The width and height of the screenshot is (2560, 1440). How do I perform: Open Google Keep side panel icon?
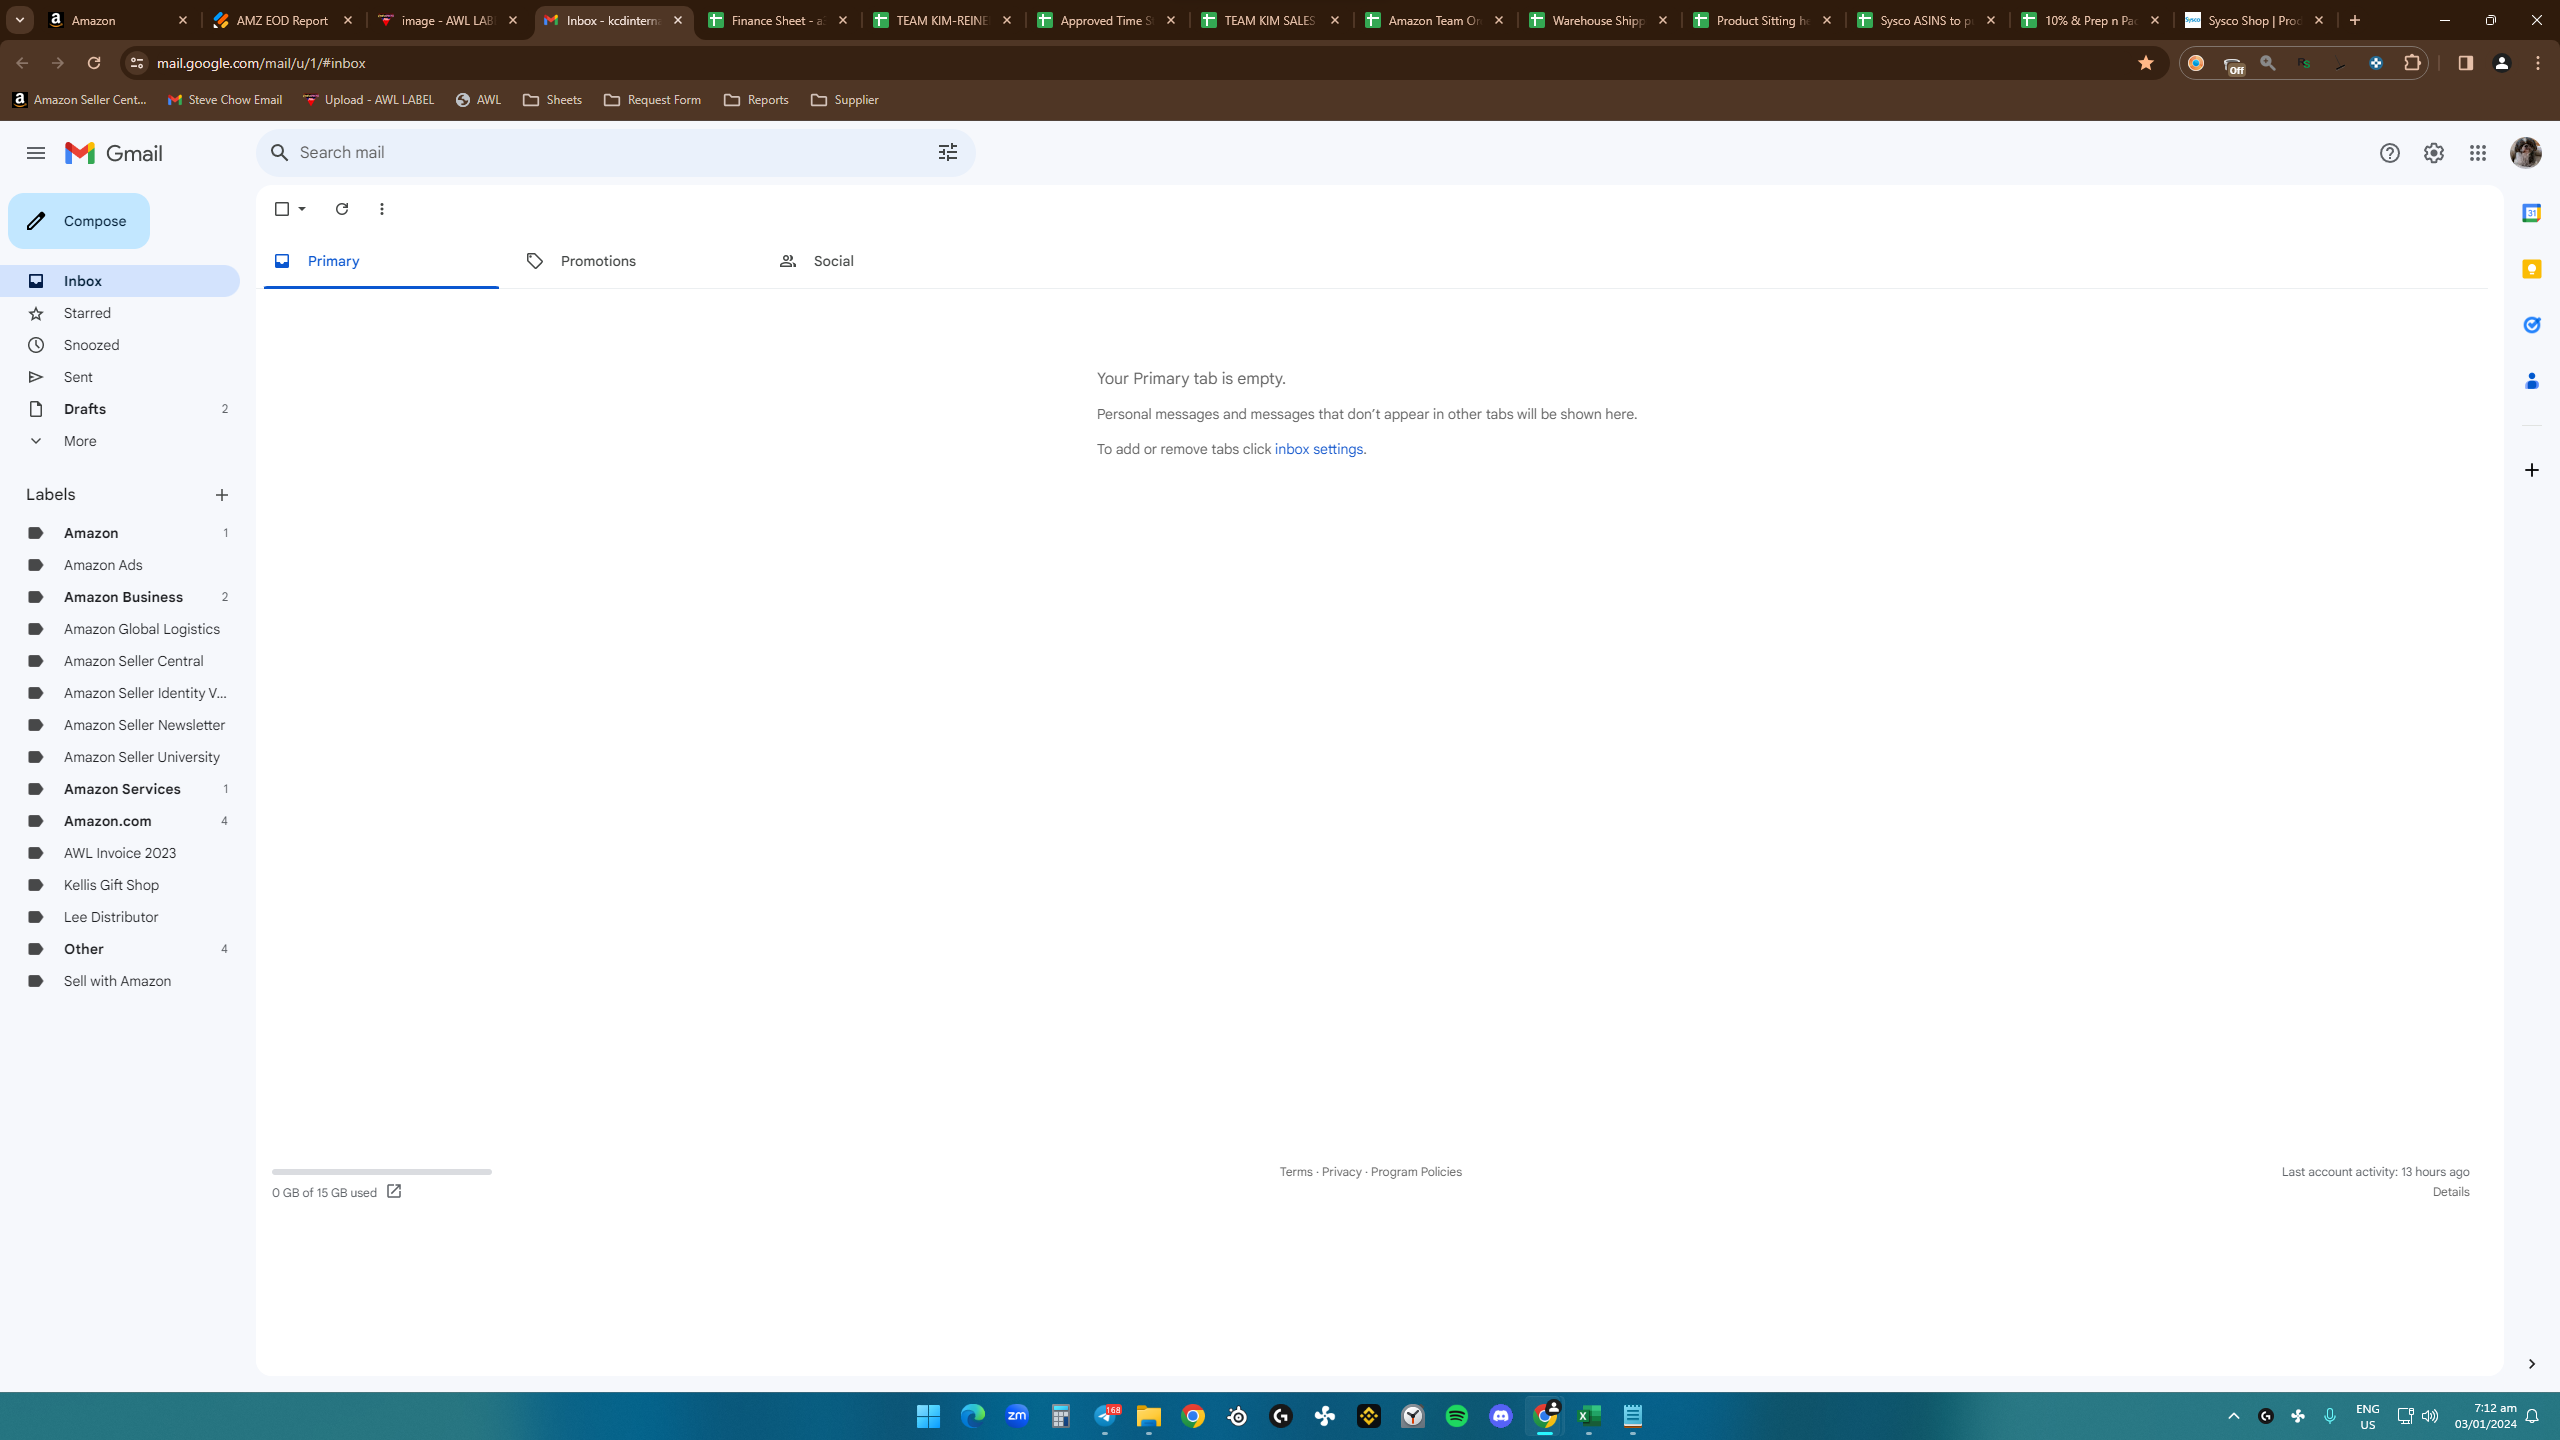pos(2531,269)
